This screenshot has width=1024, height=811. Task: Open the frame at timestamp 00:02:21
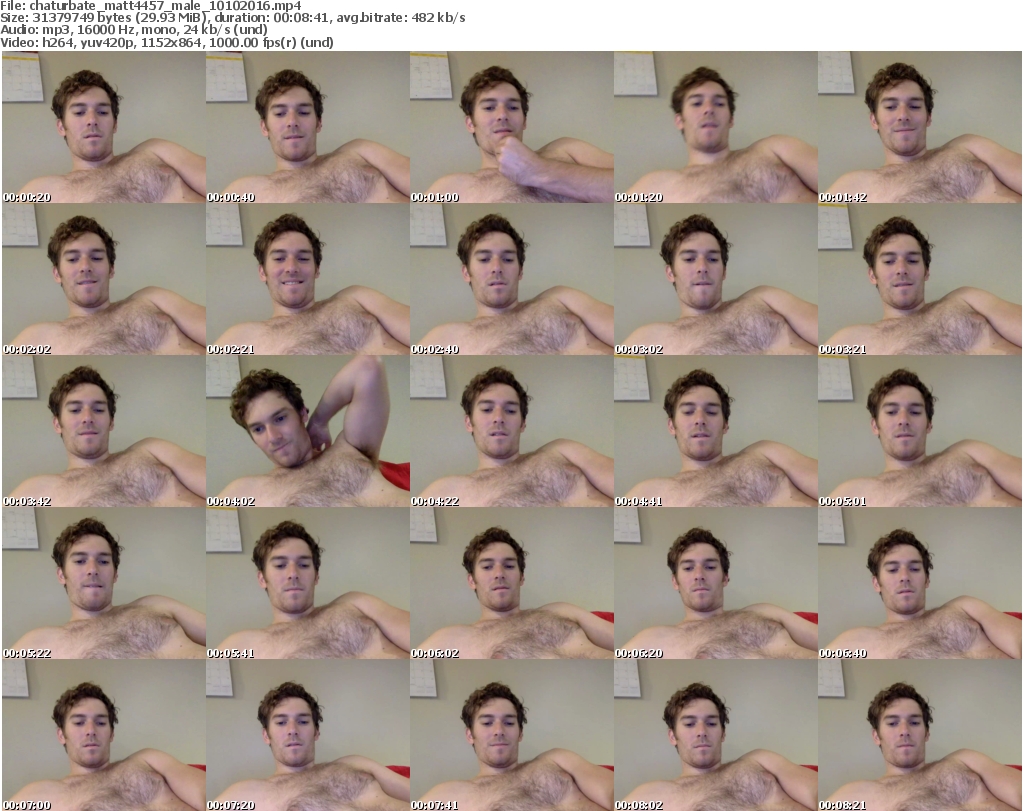coord(308,279)
